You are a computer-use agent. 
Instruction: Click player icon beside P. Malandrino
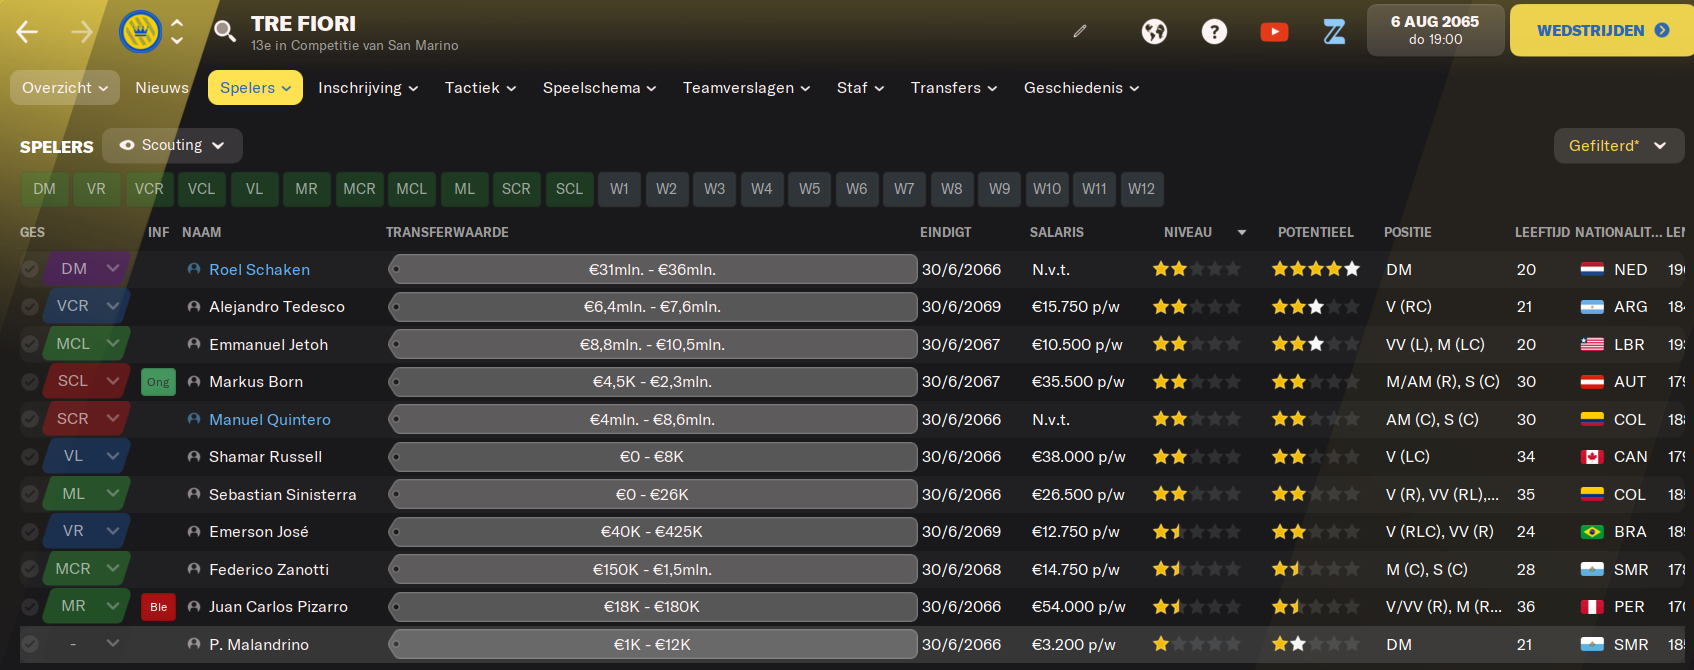(194, 644)
